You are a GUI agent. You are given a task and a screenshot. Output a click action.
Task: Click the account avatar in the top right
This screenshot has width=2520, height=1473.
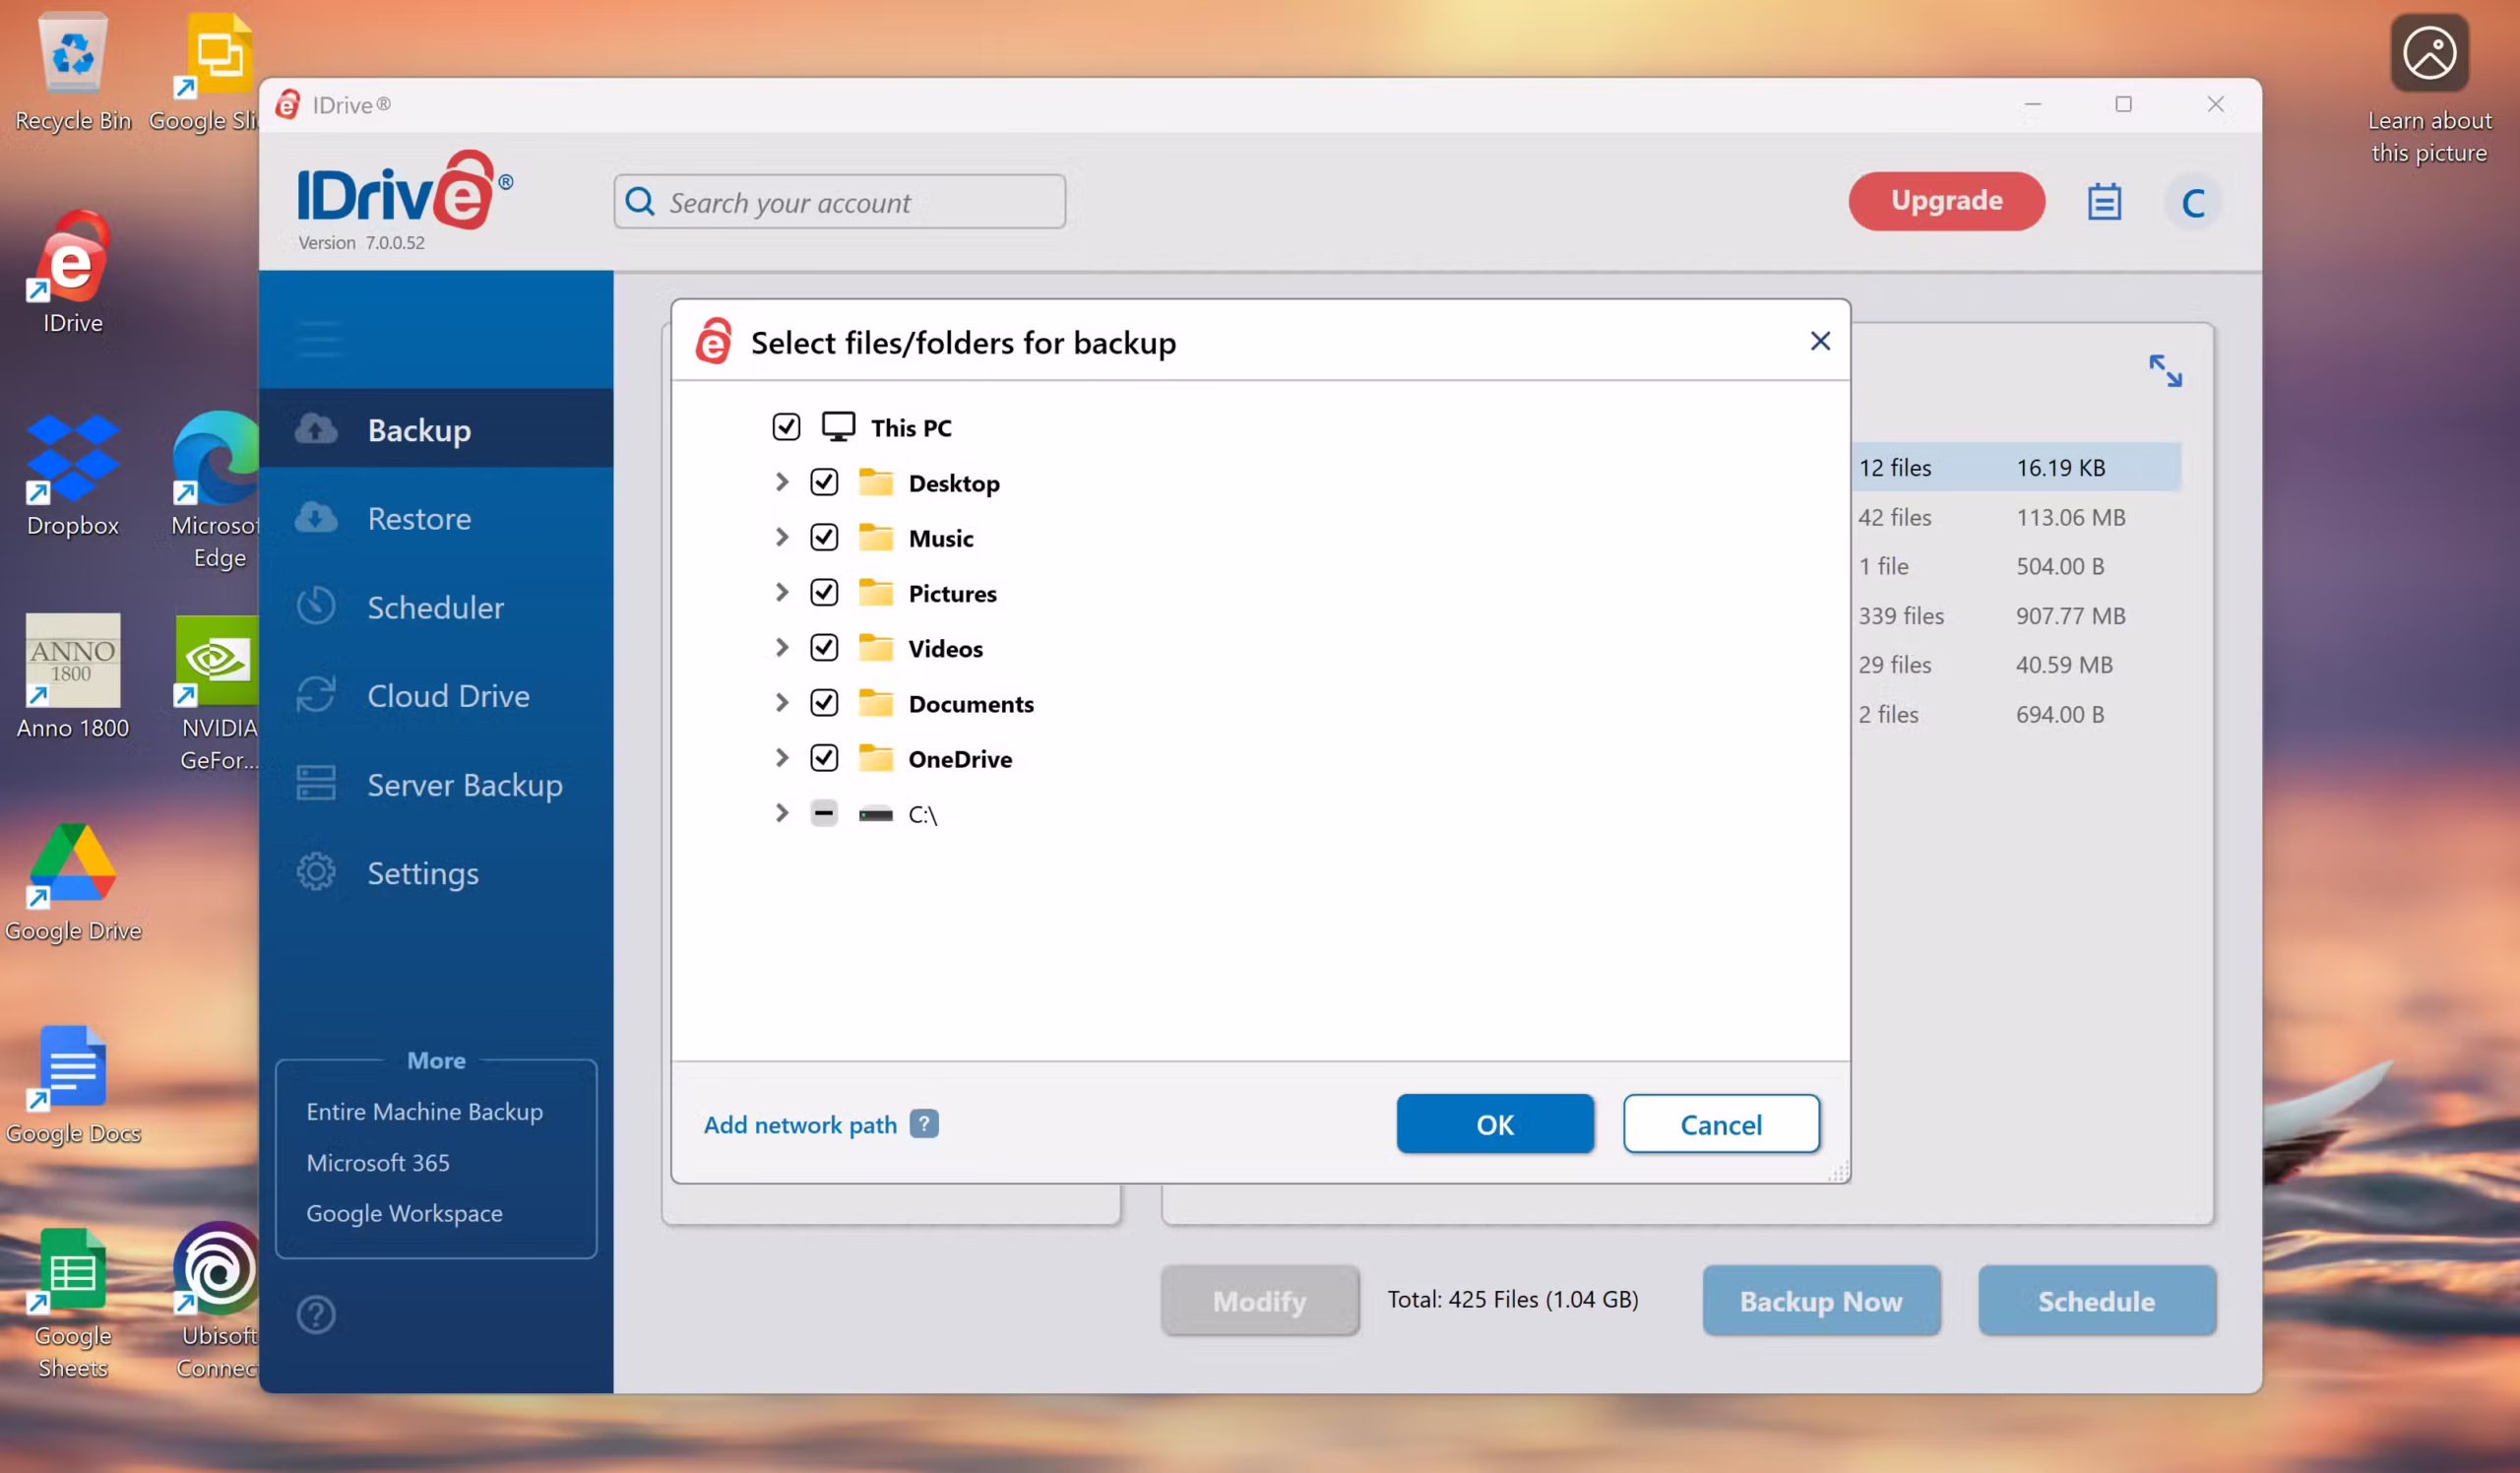pos(2192,201)
